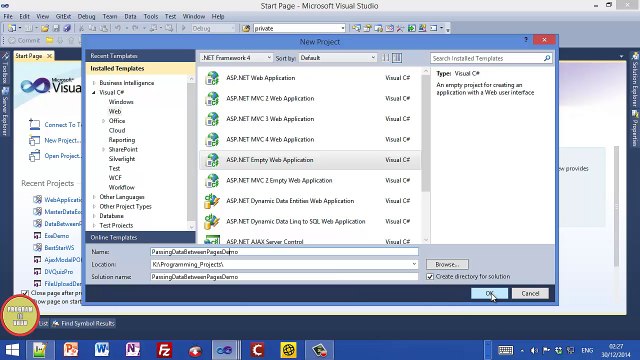Open the Online Templates section
Screen dimensions: 640x360
pos(140,238)
